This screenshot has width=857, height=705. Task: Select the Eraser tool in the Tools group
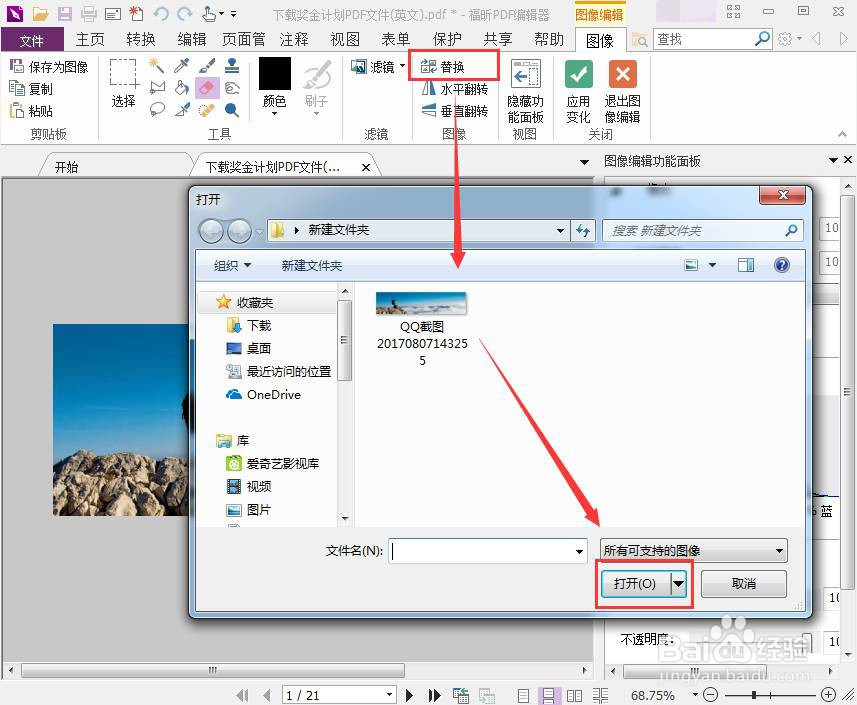click(207, 86)
